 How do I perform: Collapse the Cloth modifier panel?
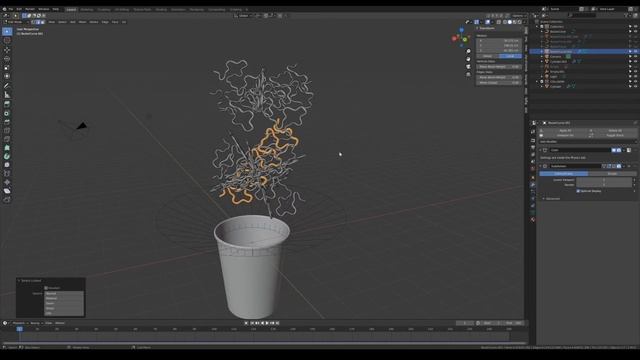[540, 150]
